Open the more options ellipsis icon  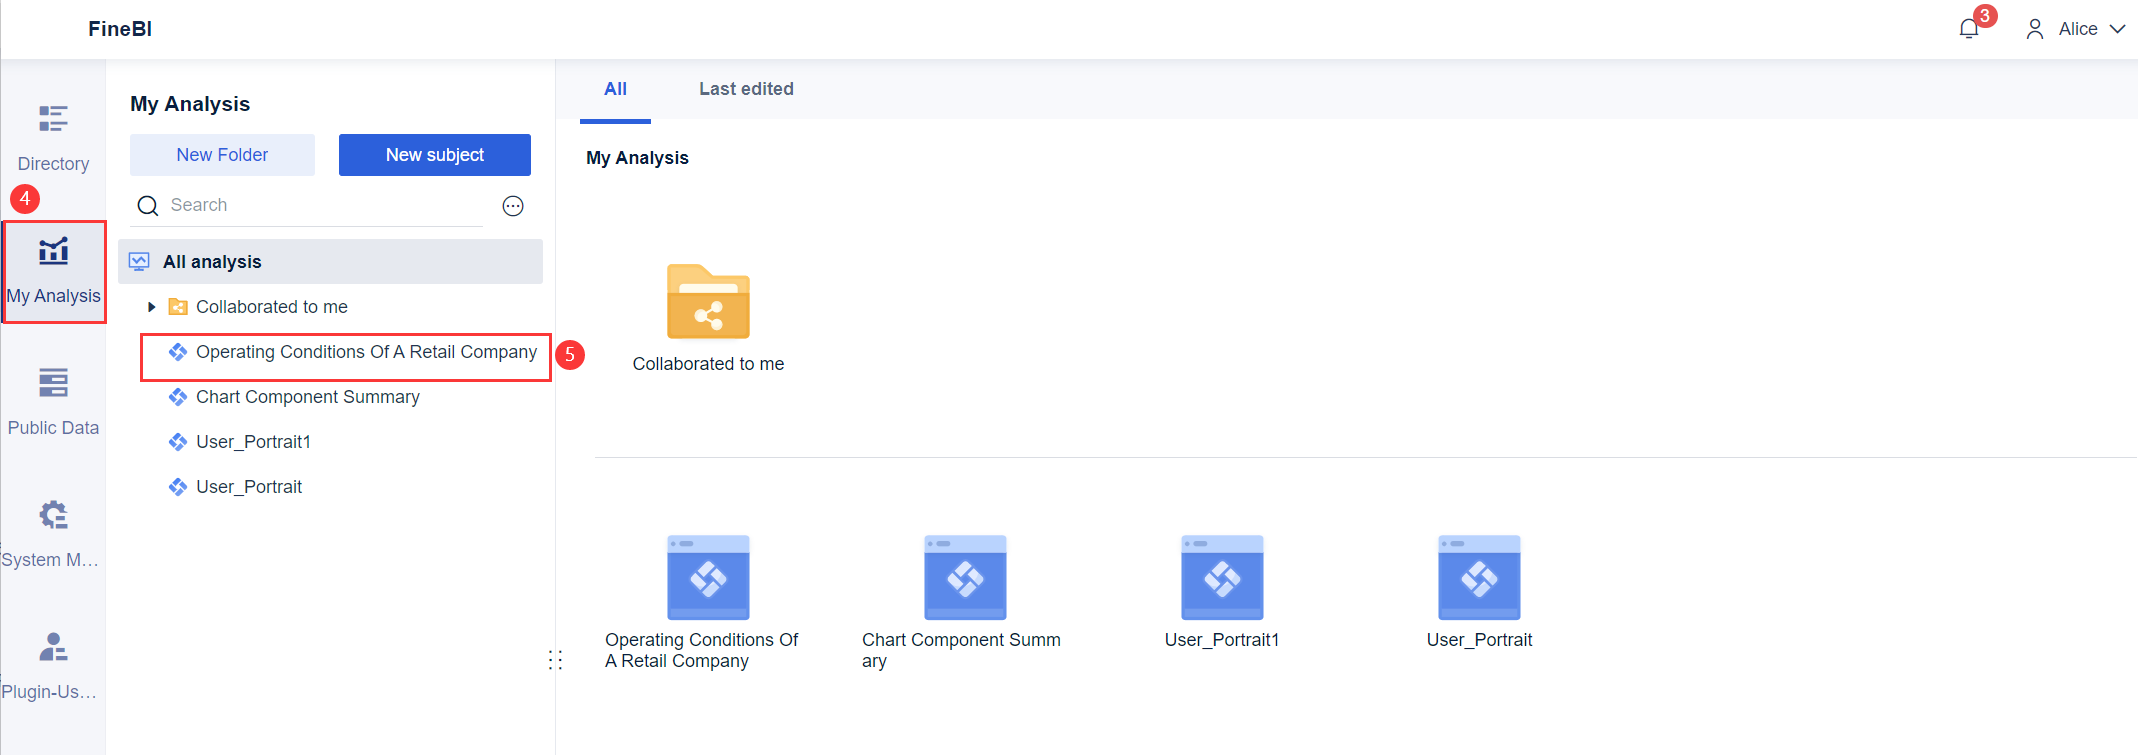click(513, 206)
